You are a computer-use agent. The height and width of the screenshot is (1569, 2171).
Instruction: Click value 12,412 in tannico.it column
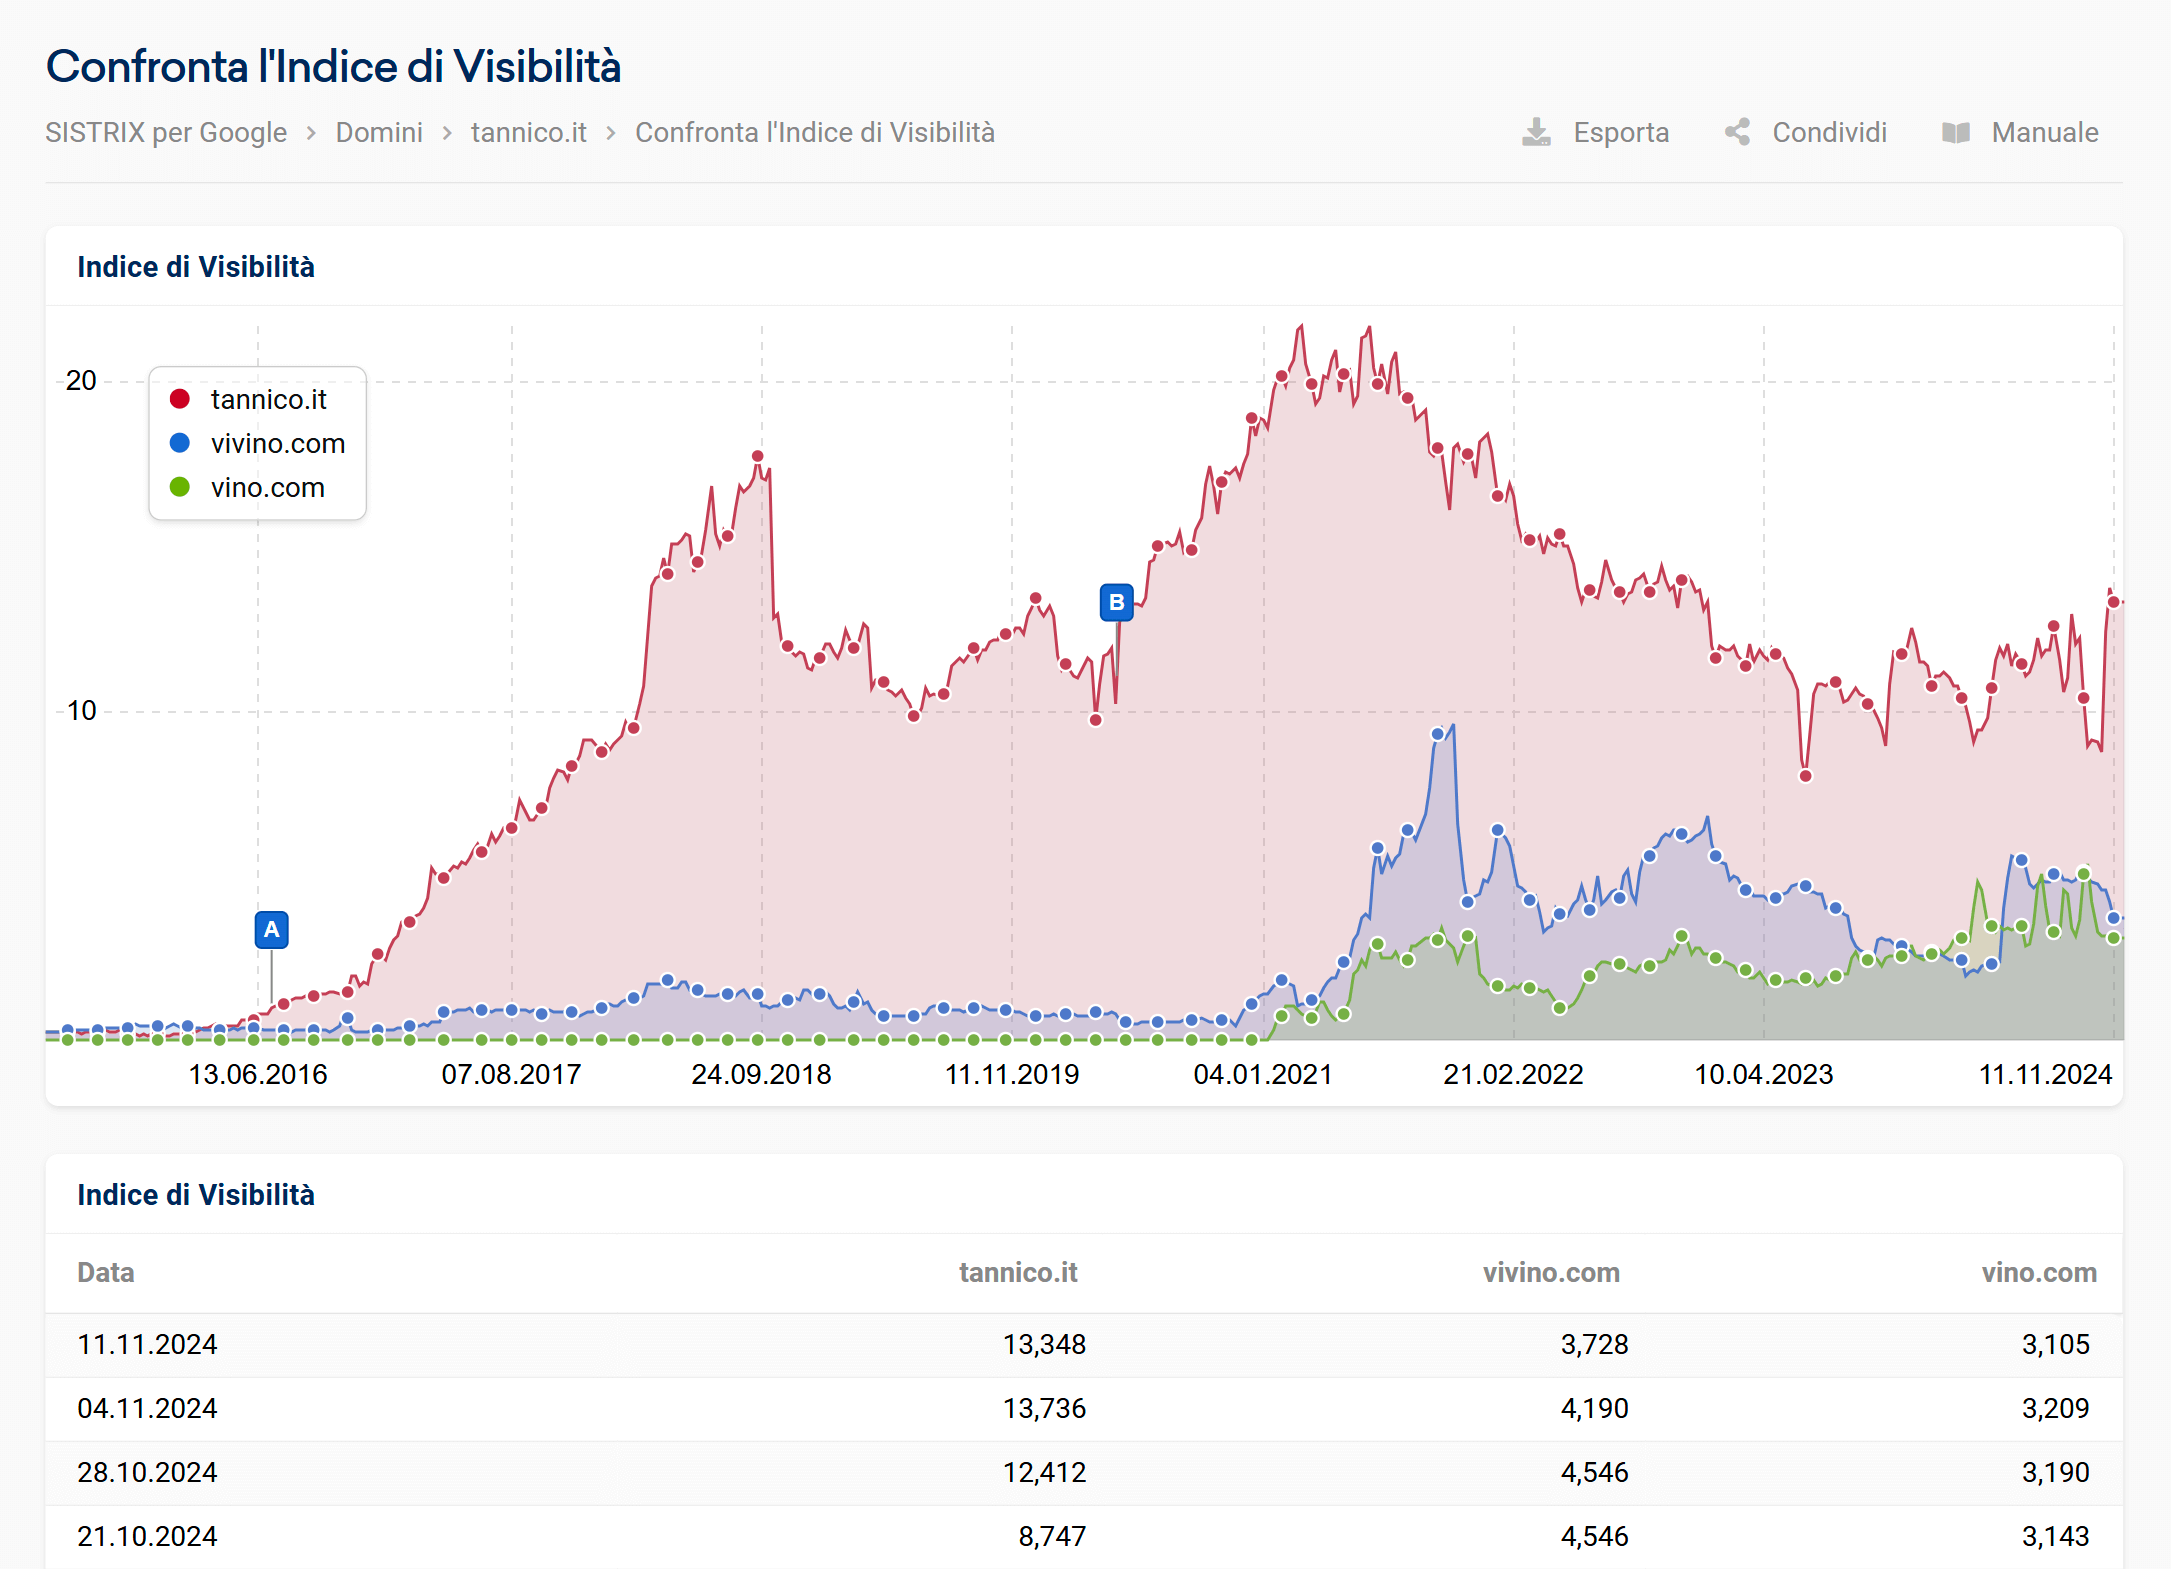(1044, 1472)
